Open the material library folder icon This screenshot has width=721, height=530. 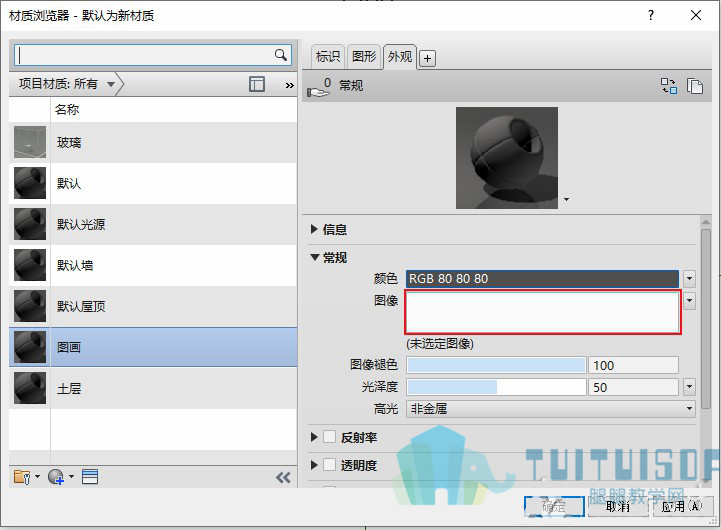pyautogui.click(x=22, y=477)
